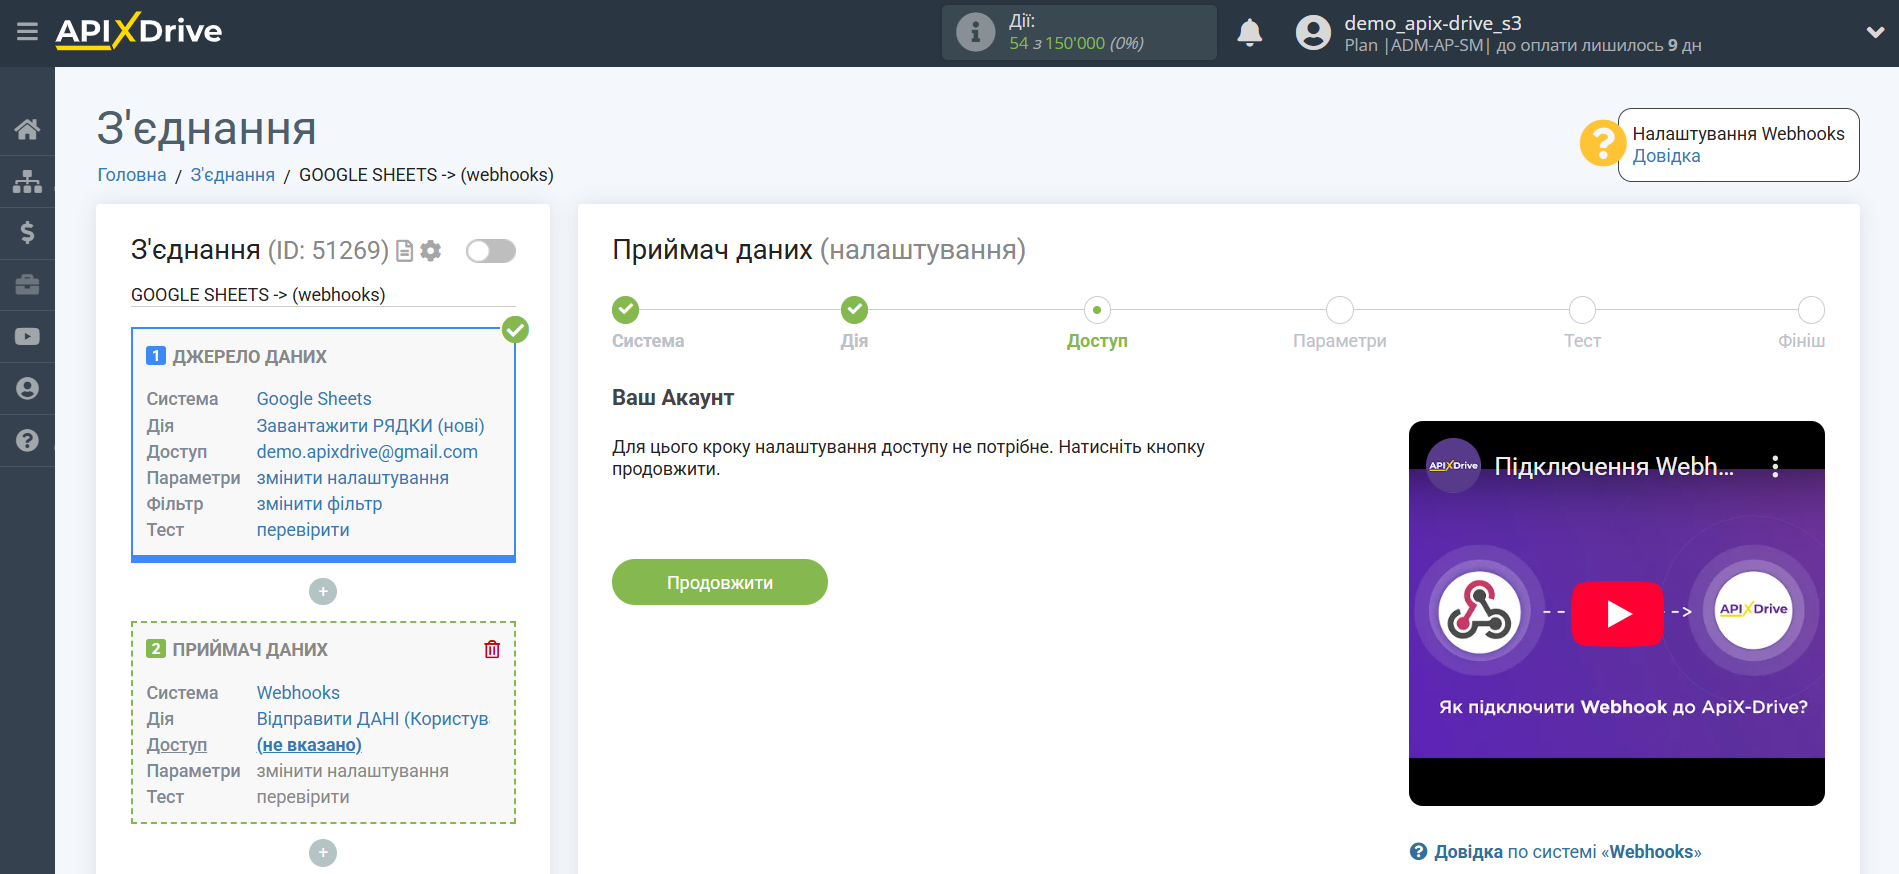Click the ДЖЕРЕЛО ДАНИХ block header
This screenshot has width=1899, height=874.
point(249,357)
